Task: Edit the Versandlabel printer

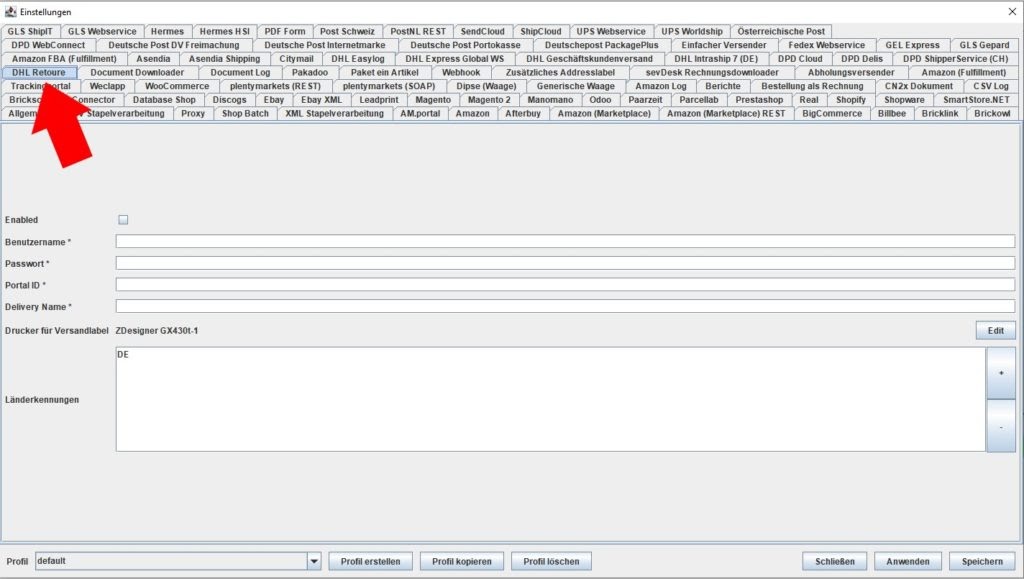Action: point(995,330)
